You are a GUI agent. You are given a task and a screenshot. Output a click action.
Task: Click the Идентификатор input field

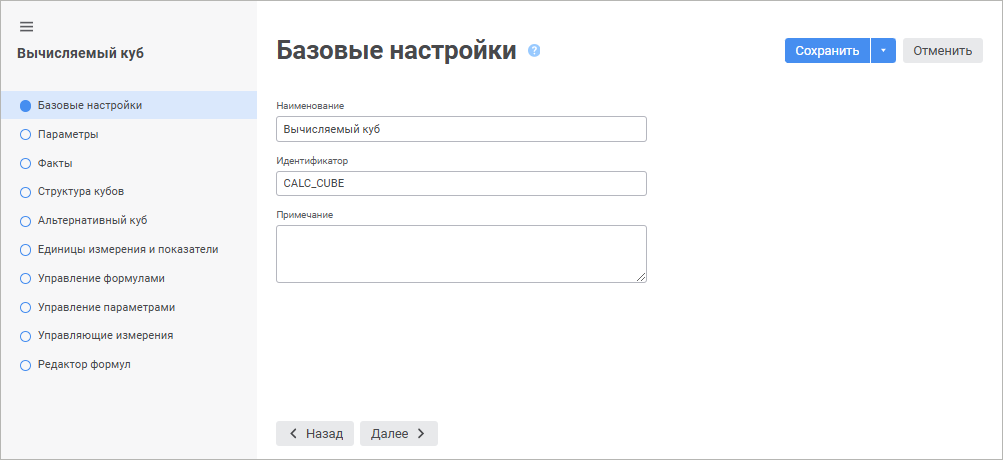461,183
